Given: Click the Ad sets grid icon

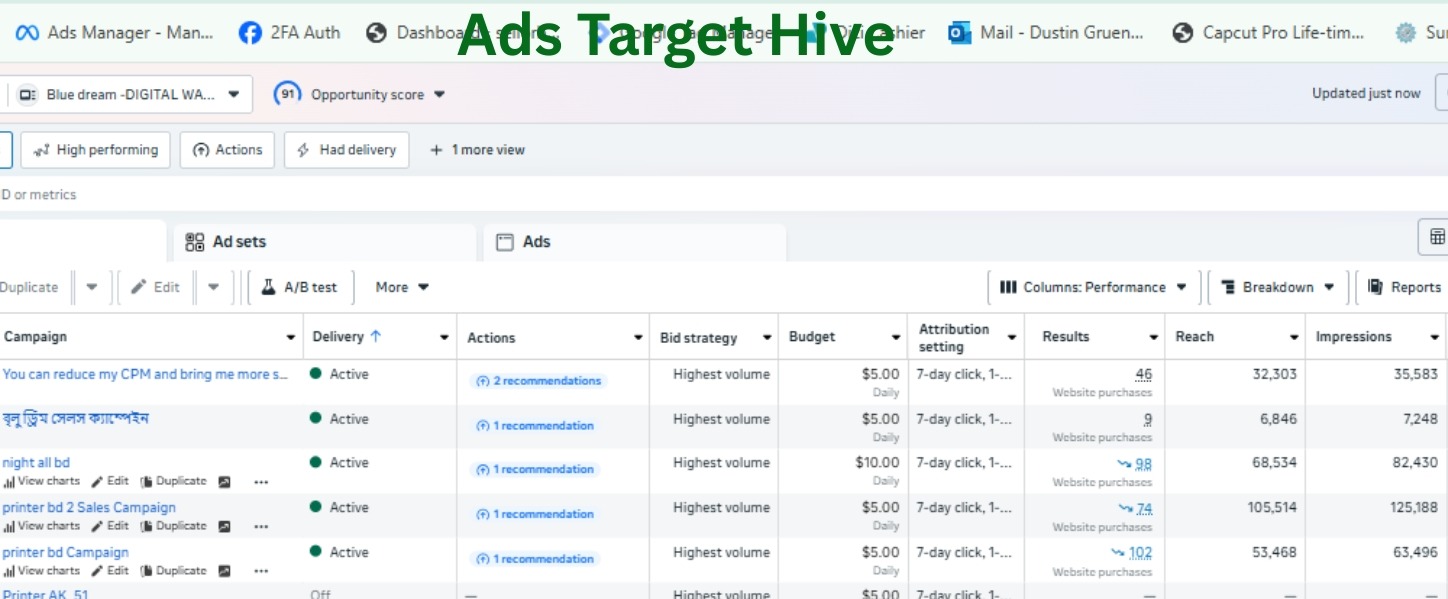Looking at the screenshot, I should coord(195,242).
